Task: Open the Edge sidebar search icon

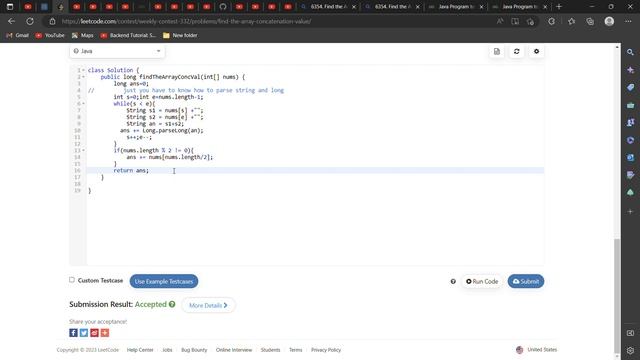Action: click(x=630, y=52)
